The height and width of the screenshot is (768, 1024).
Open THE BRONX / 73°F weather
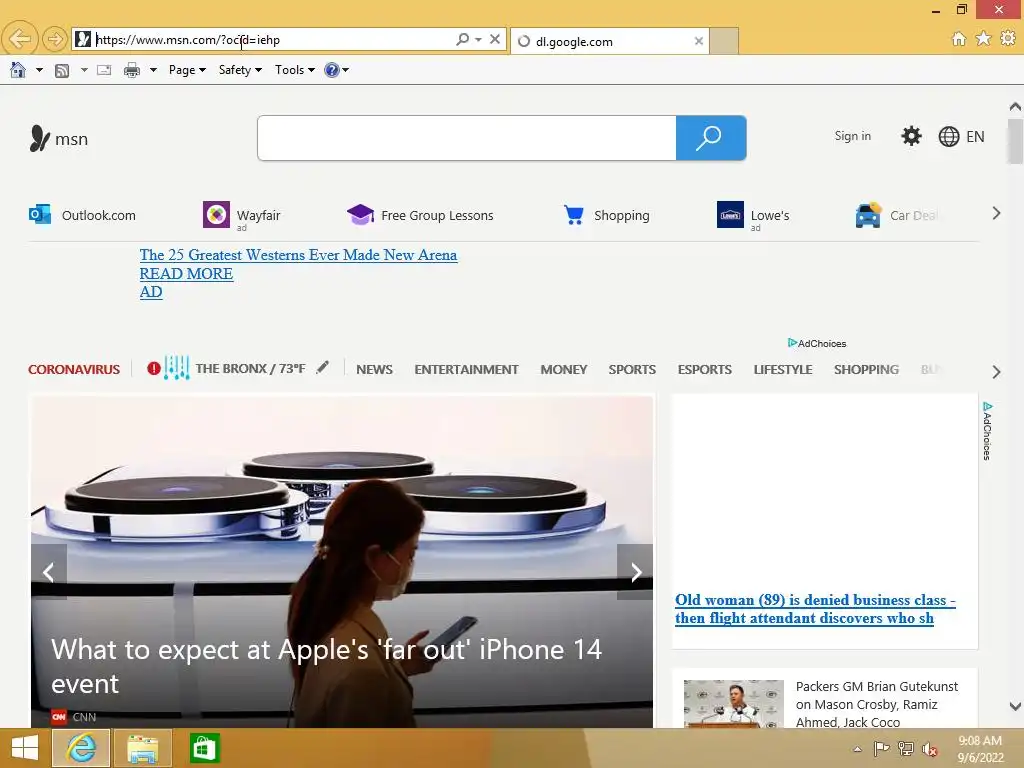point(250,368)
